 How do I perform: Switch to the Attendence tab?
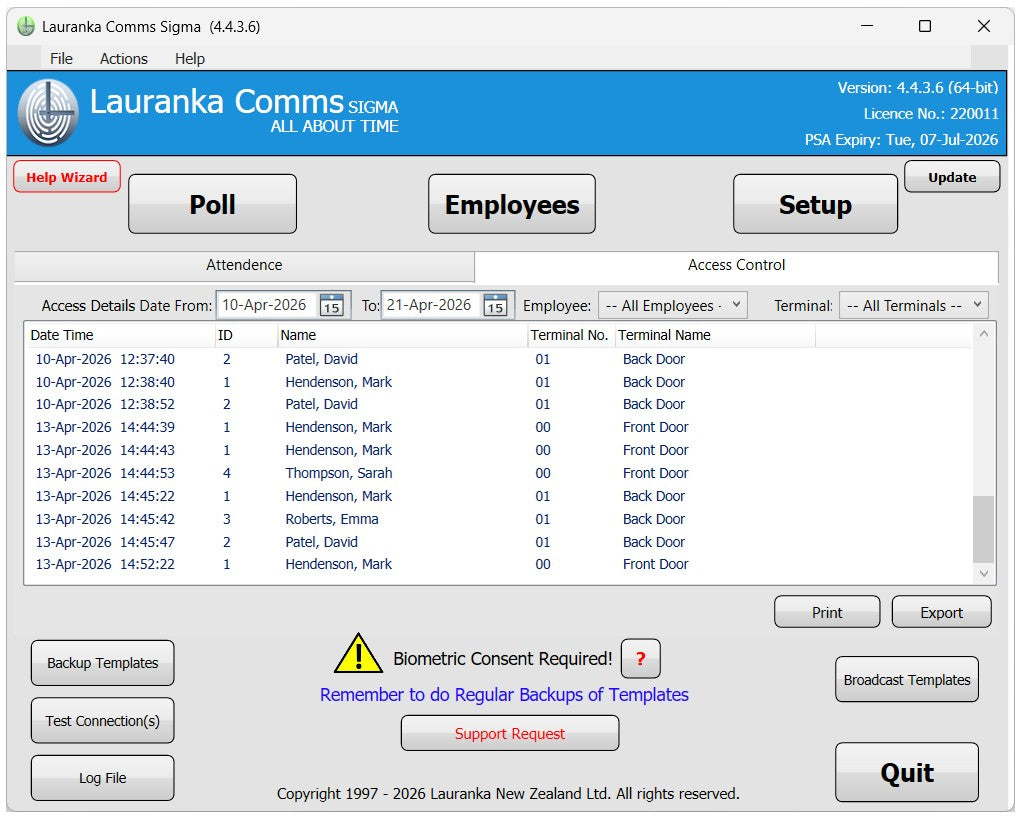click(244, 265)
